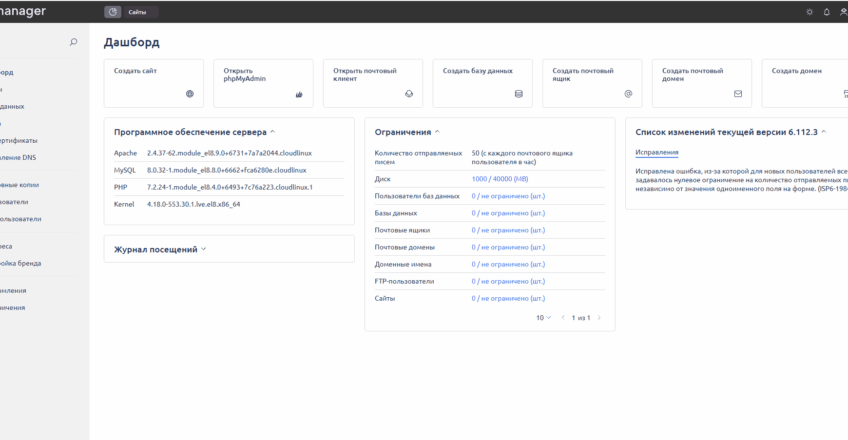The image size is (848, 440).
Task: Collapse Список изменений текущей версии panel
Action: pyautogui.click(x=824, y=132)
